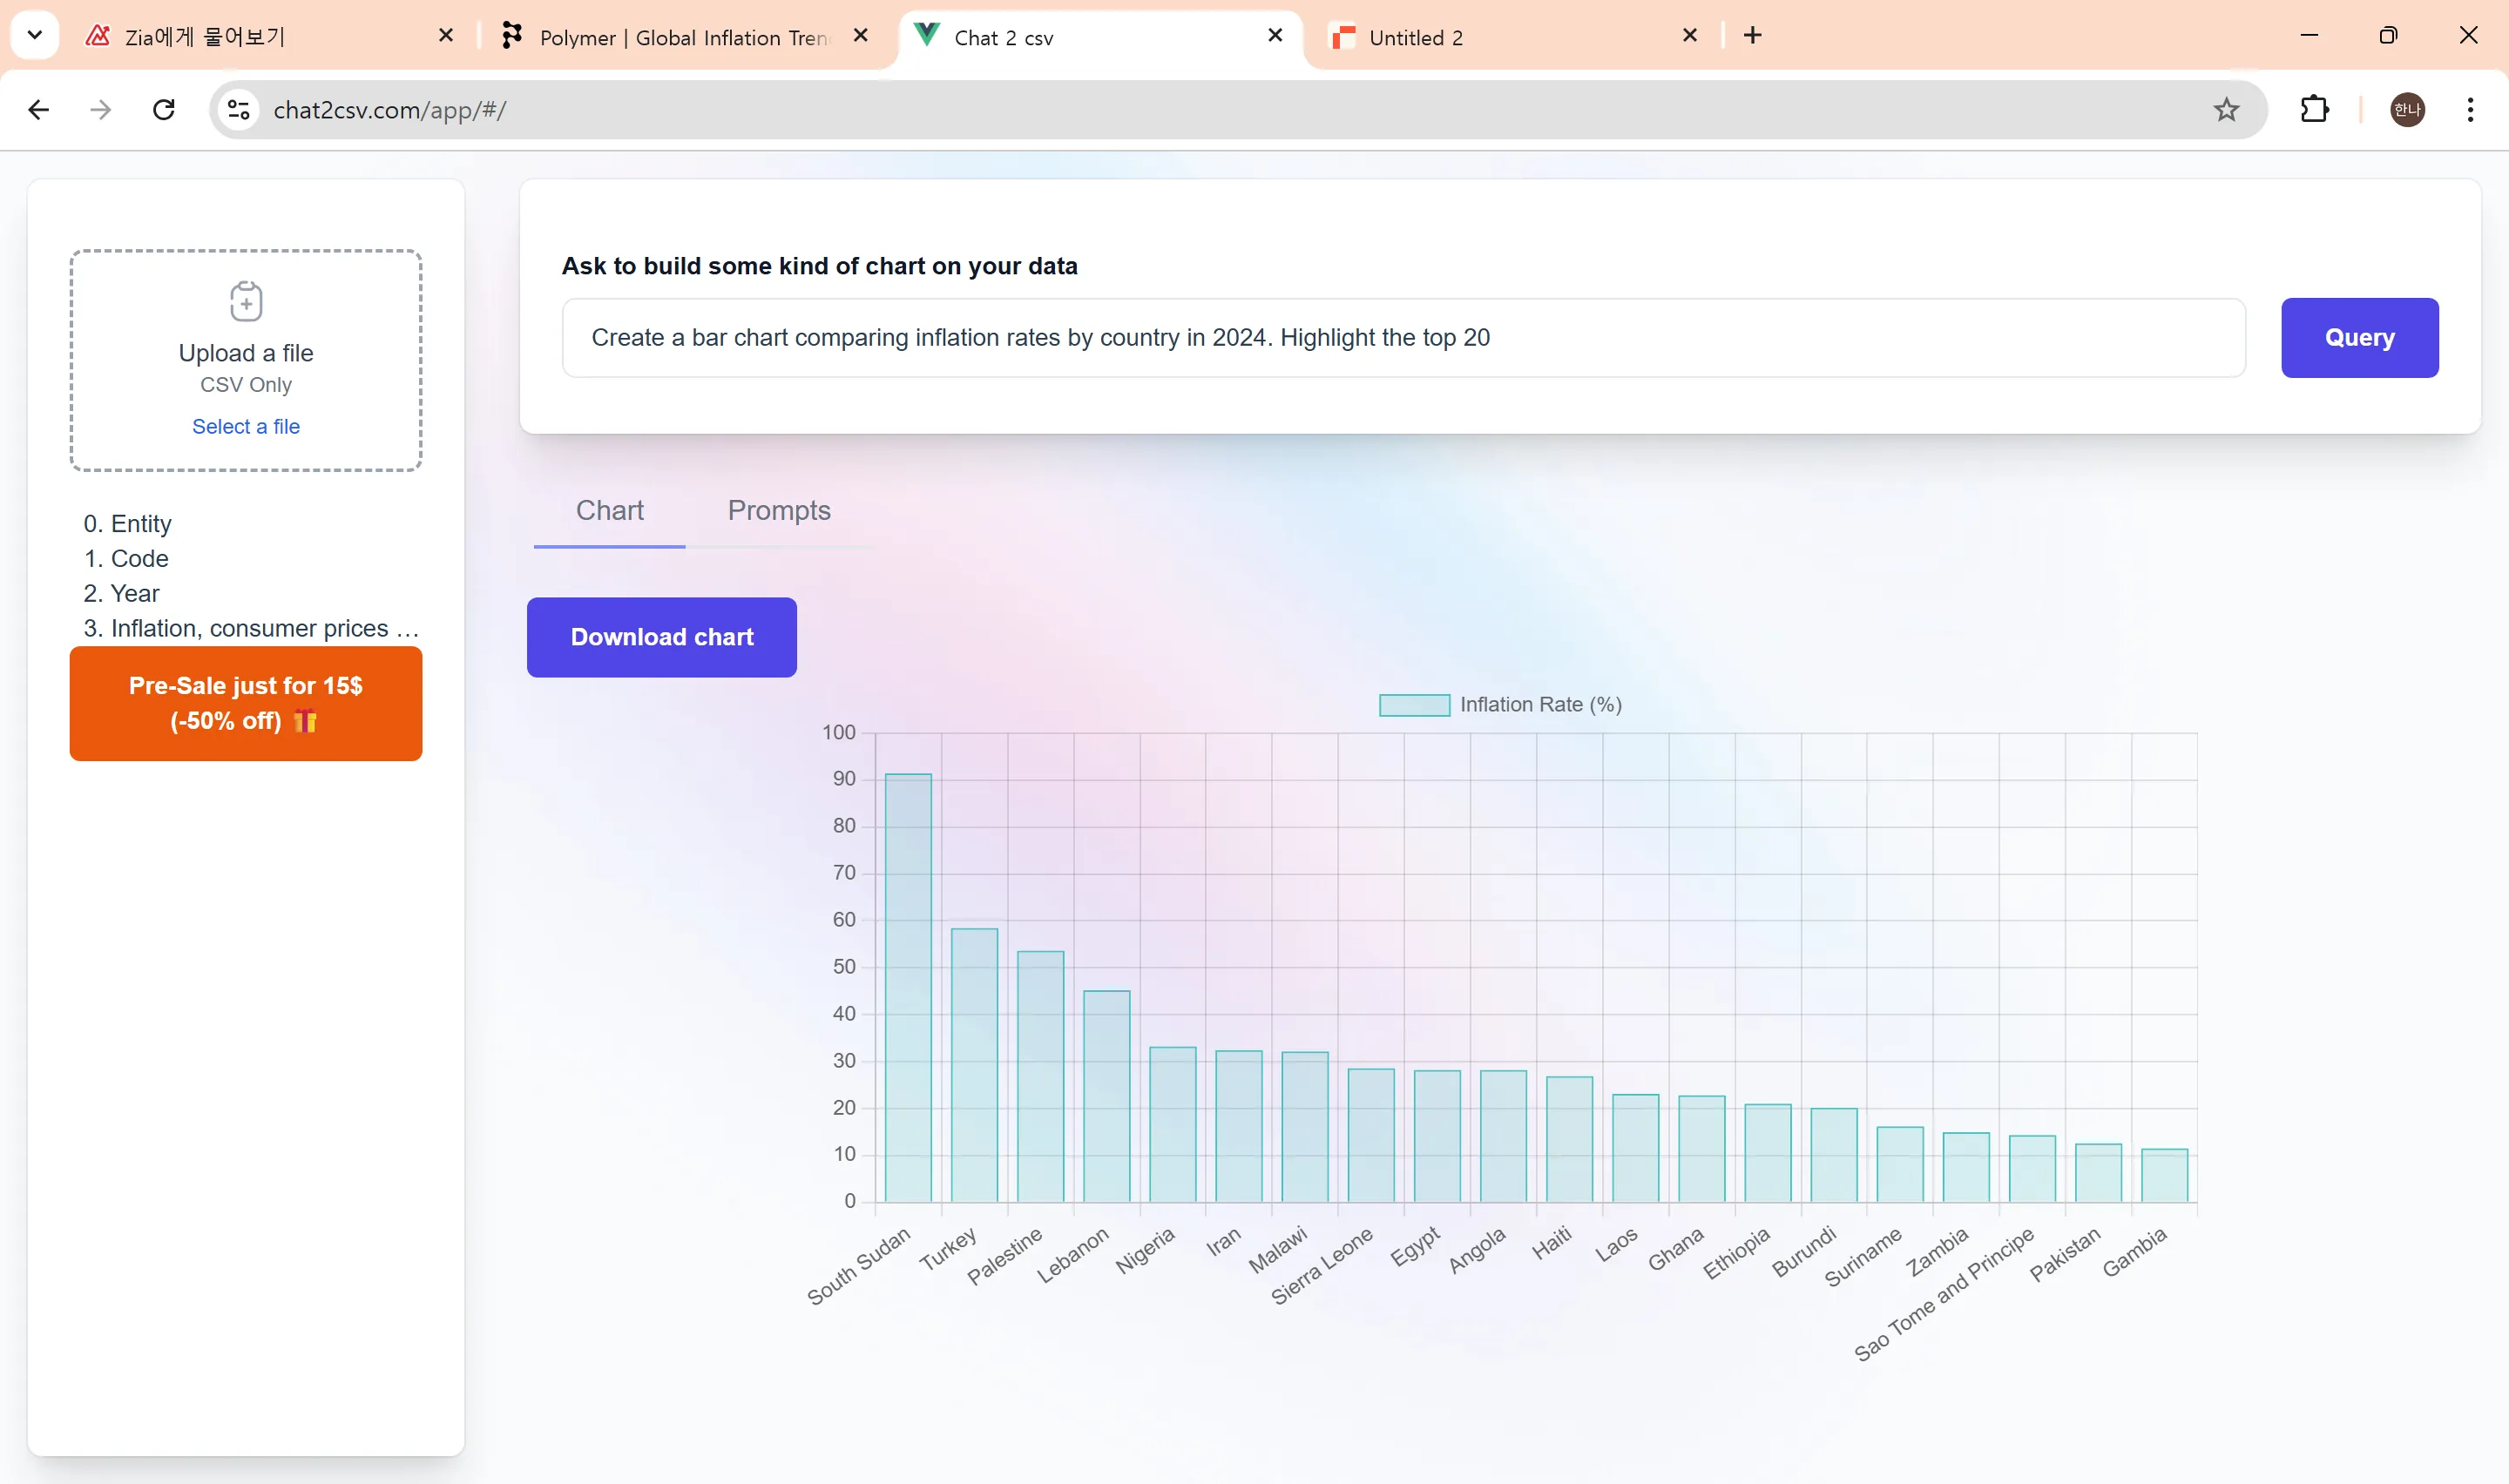2509x1484 pixels.
Task: Click the upload file clipboard icon
Action: pos(246,301)
